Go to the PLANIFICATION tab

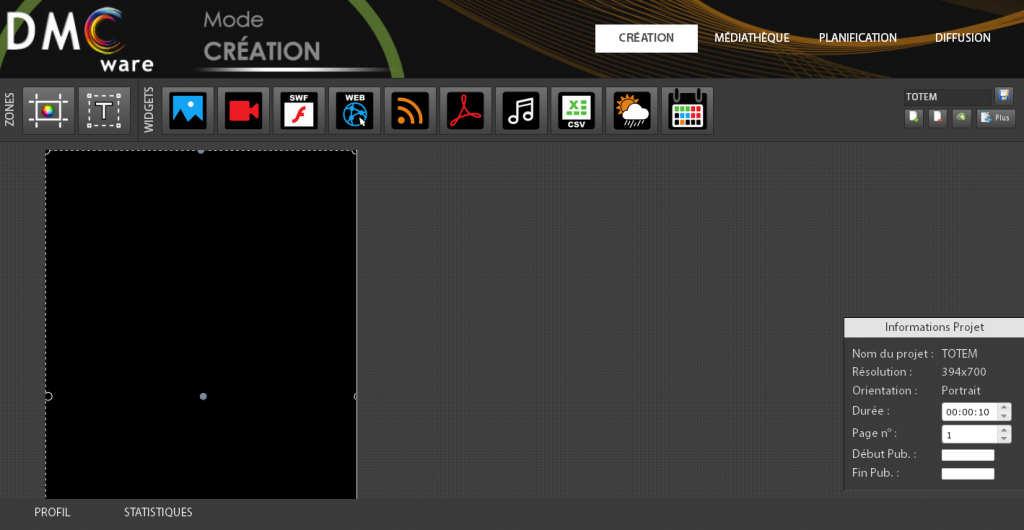click(857, 38)
